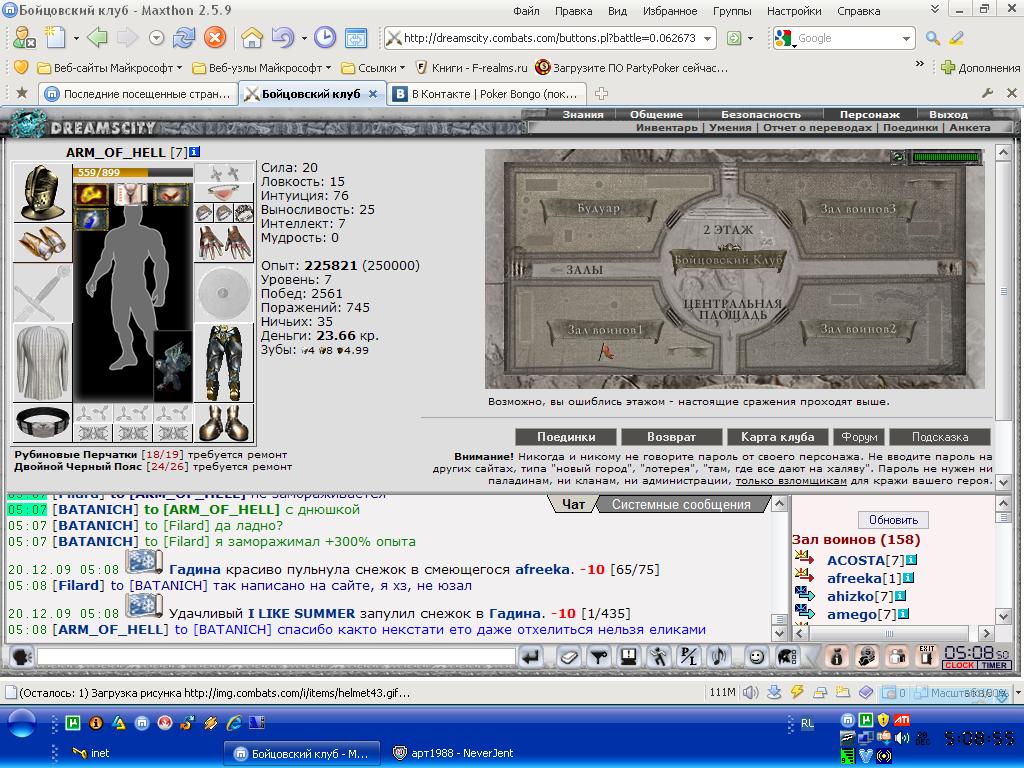1024x768 pixels.
Task: Click the Обновить button in player list
Action: (893, 520)
